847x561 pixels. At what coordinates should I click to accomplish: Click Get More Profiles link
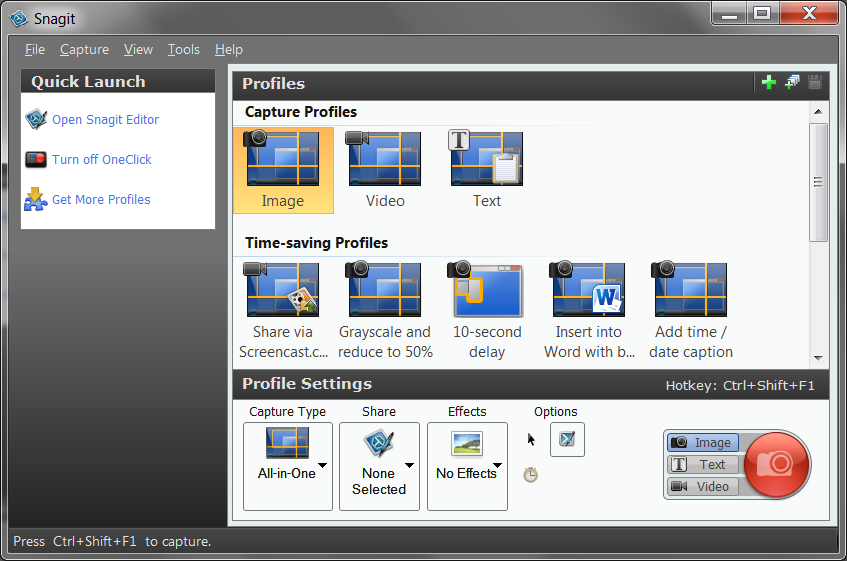pyautogui.click(x=101, y=199)
